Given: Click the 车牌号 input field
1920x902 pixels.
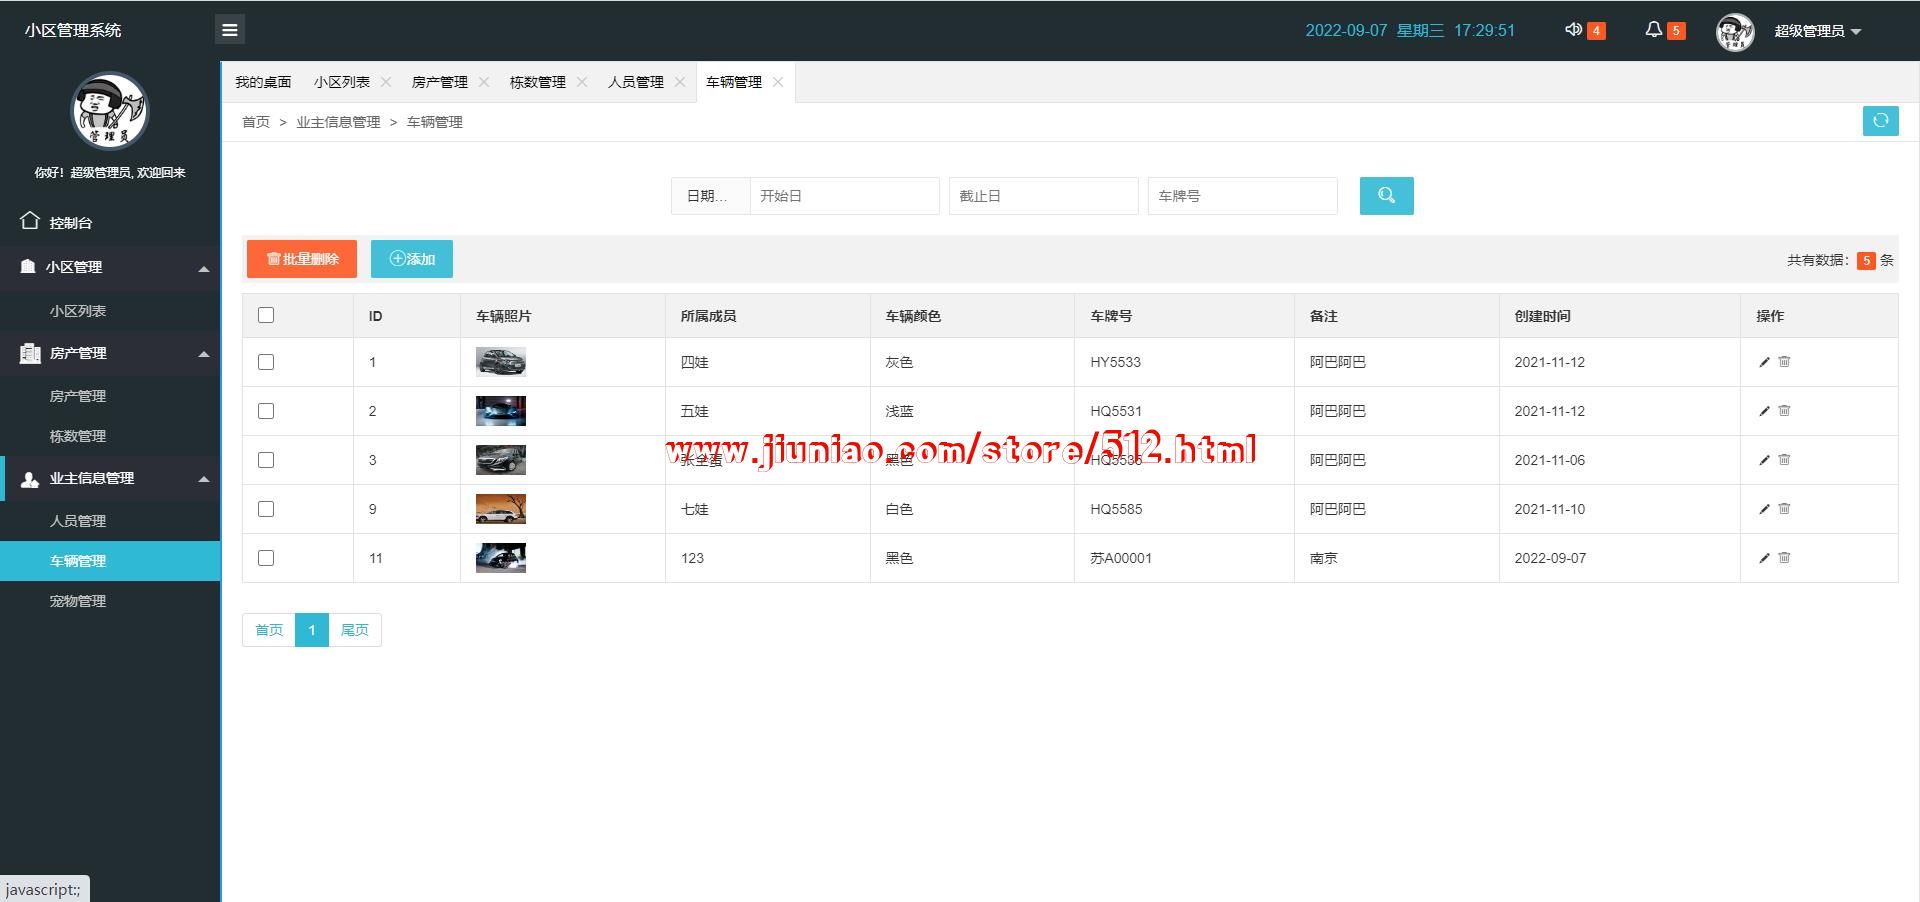Looking at the screenshot, I should [1242, 196].
